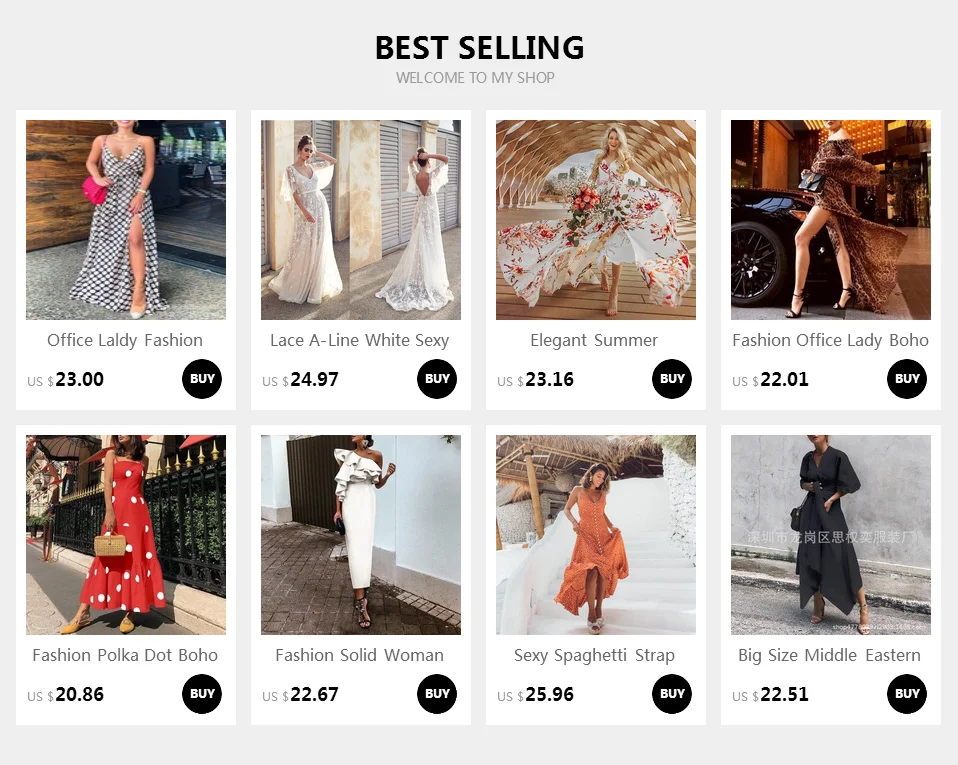Viewport: 958px width, 765px height.
Task: Select the US $24.97 price label
Action: [300, 379]
